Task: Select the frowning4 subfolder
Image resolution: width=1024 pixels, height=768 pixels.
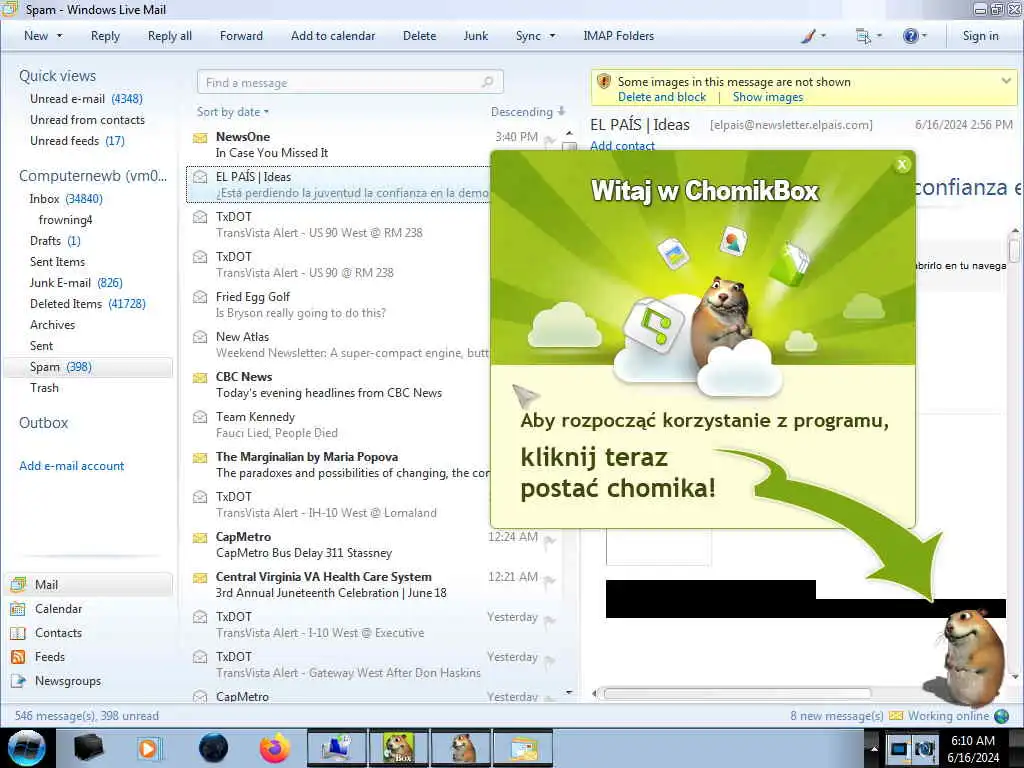Action: 65,219
